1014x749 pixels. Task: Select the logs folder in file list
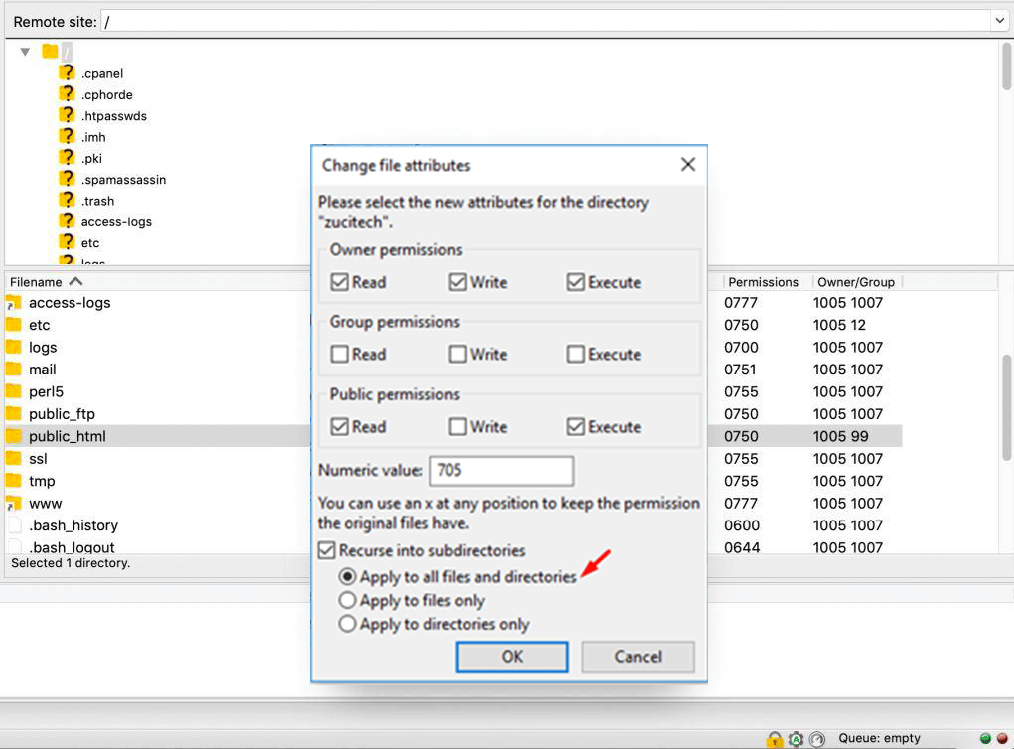tap(43, 347)
